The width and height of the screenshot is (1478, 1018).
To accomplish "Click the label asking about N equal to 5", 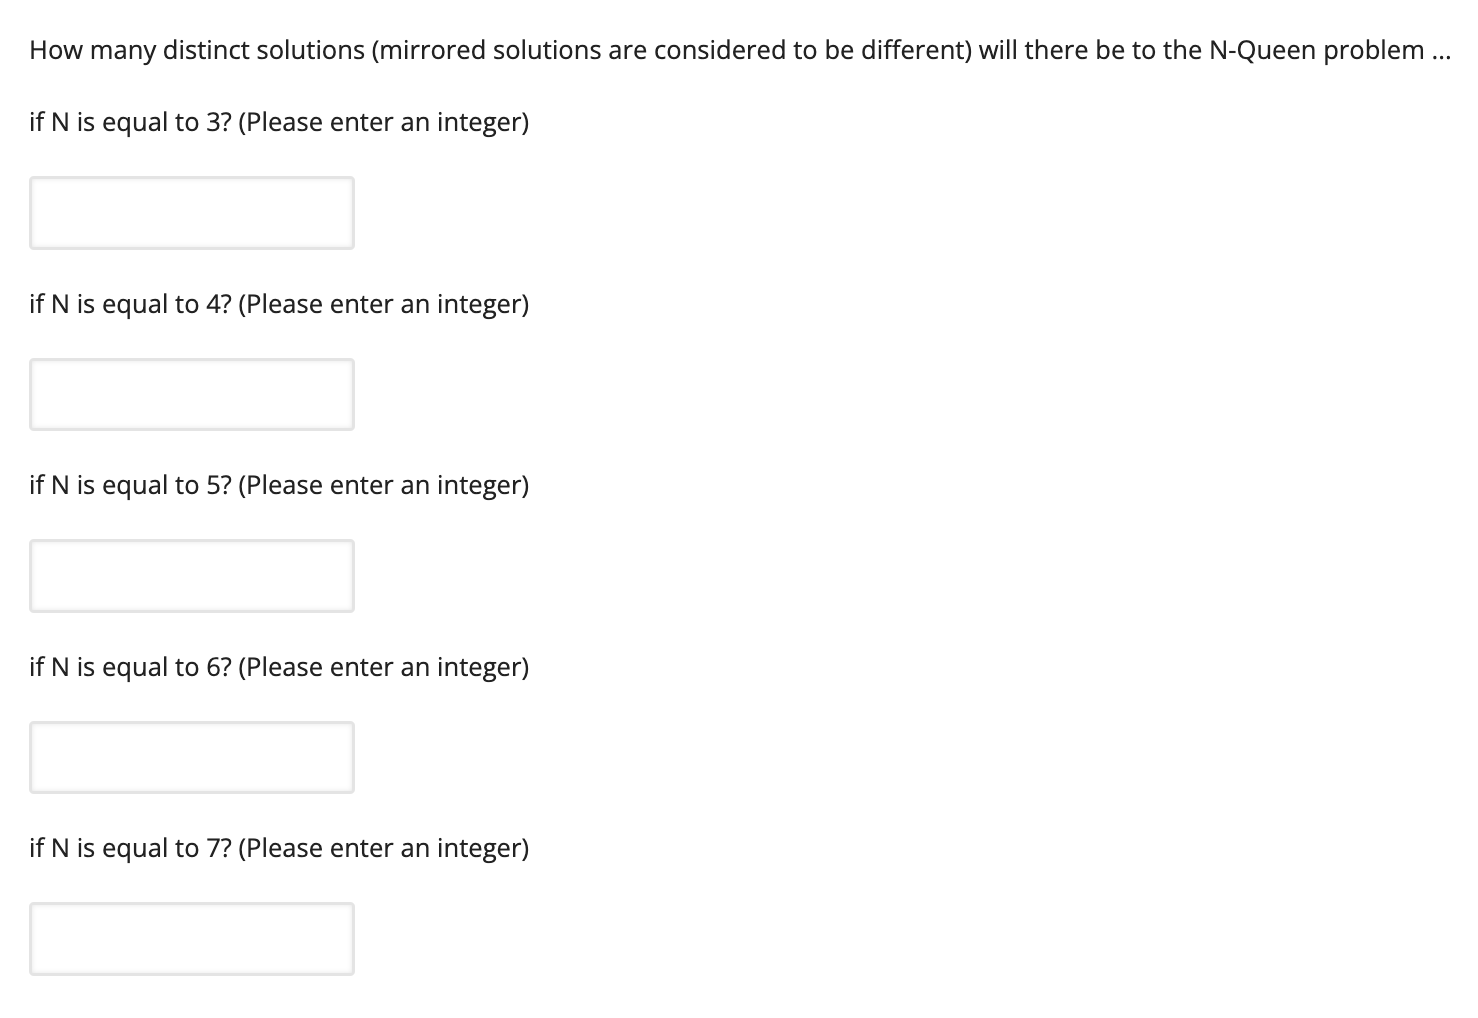I will 279,485.
